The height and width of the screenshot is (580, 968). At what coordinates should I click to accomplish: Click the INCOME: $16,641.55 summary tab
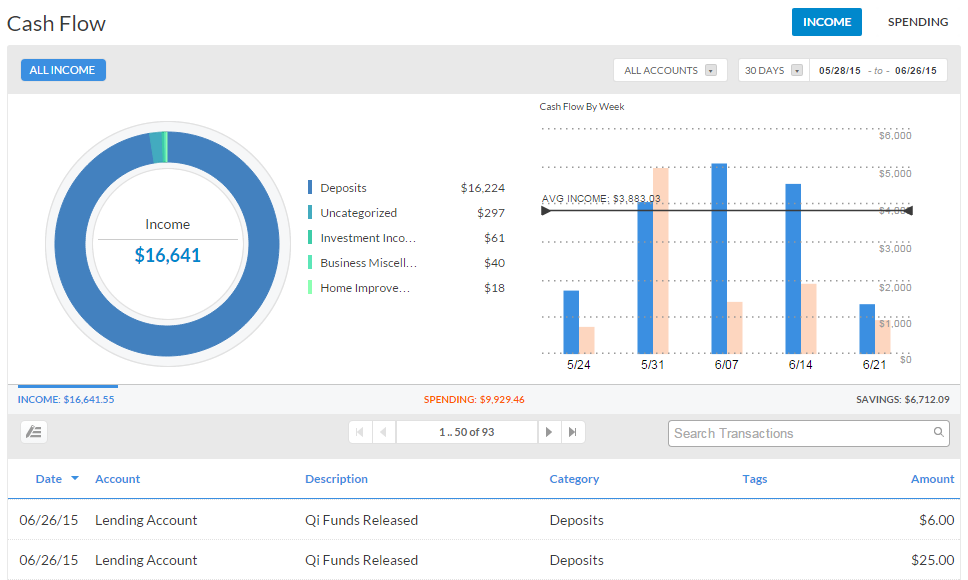66,399
